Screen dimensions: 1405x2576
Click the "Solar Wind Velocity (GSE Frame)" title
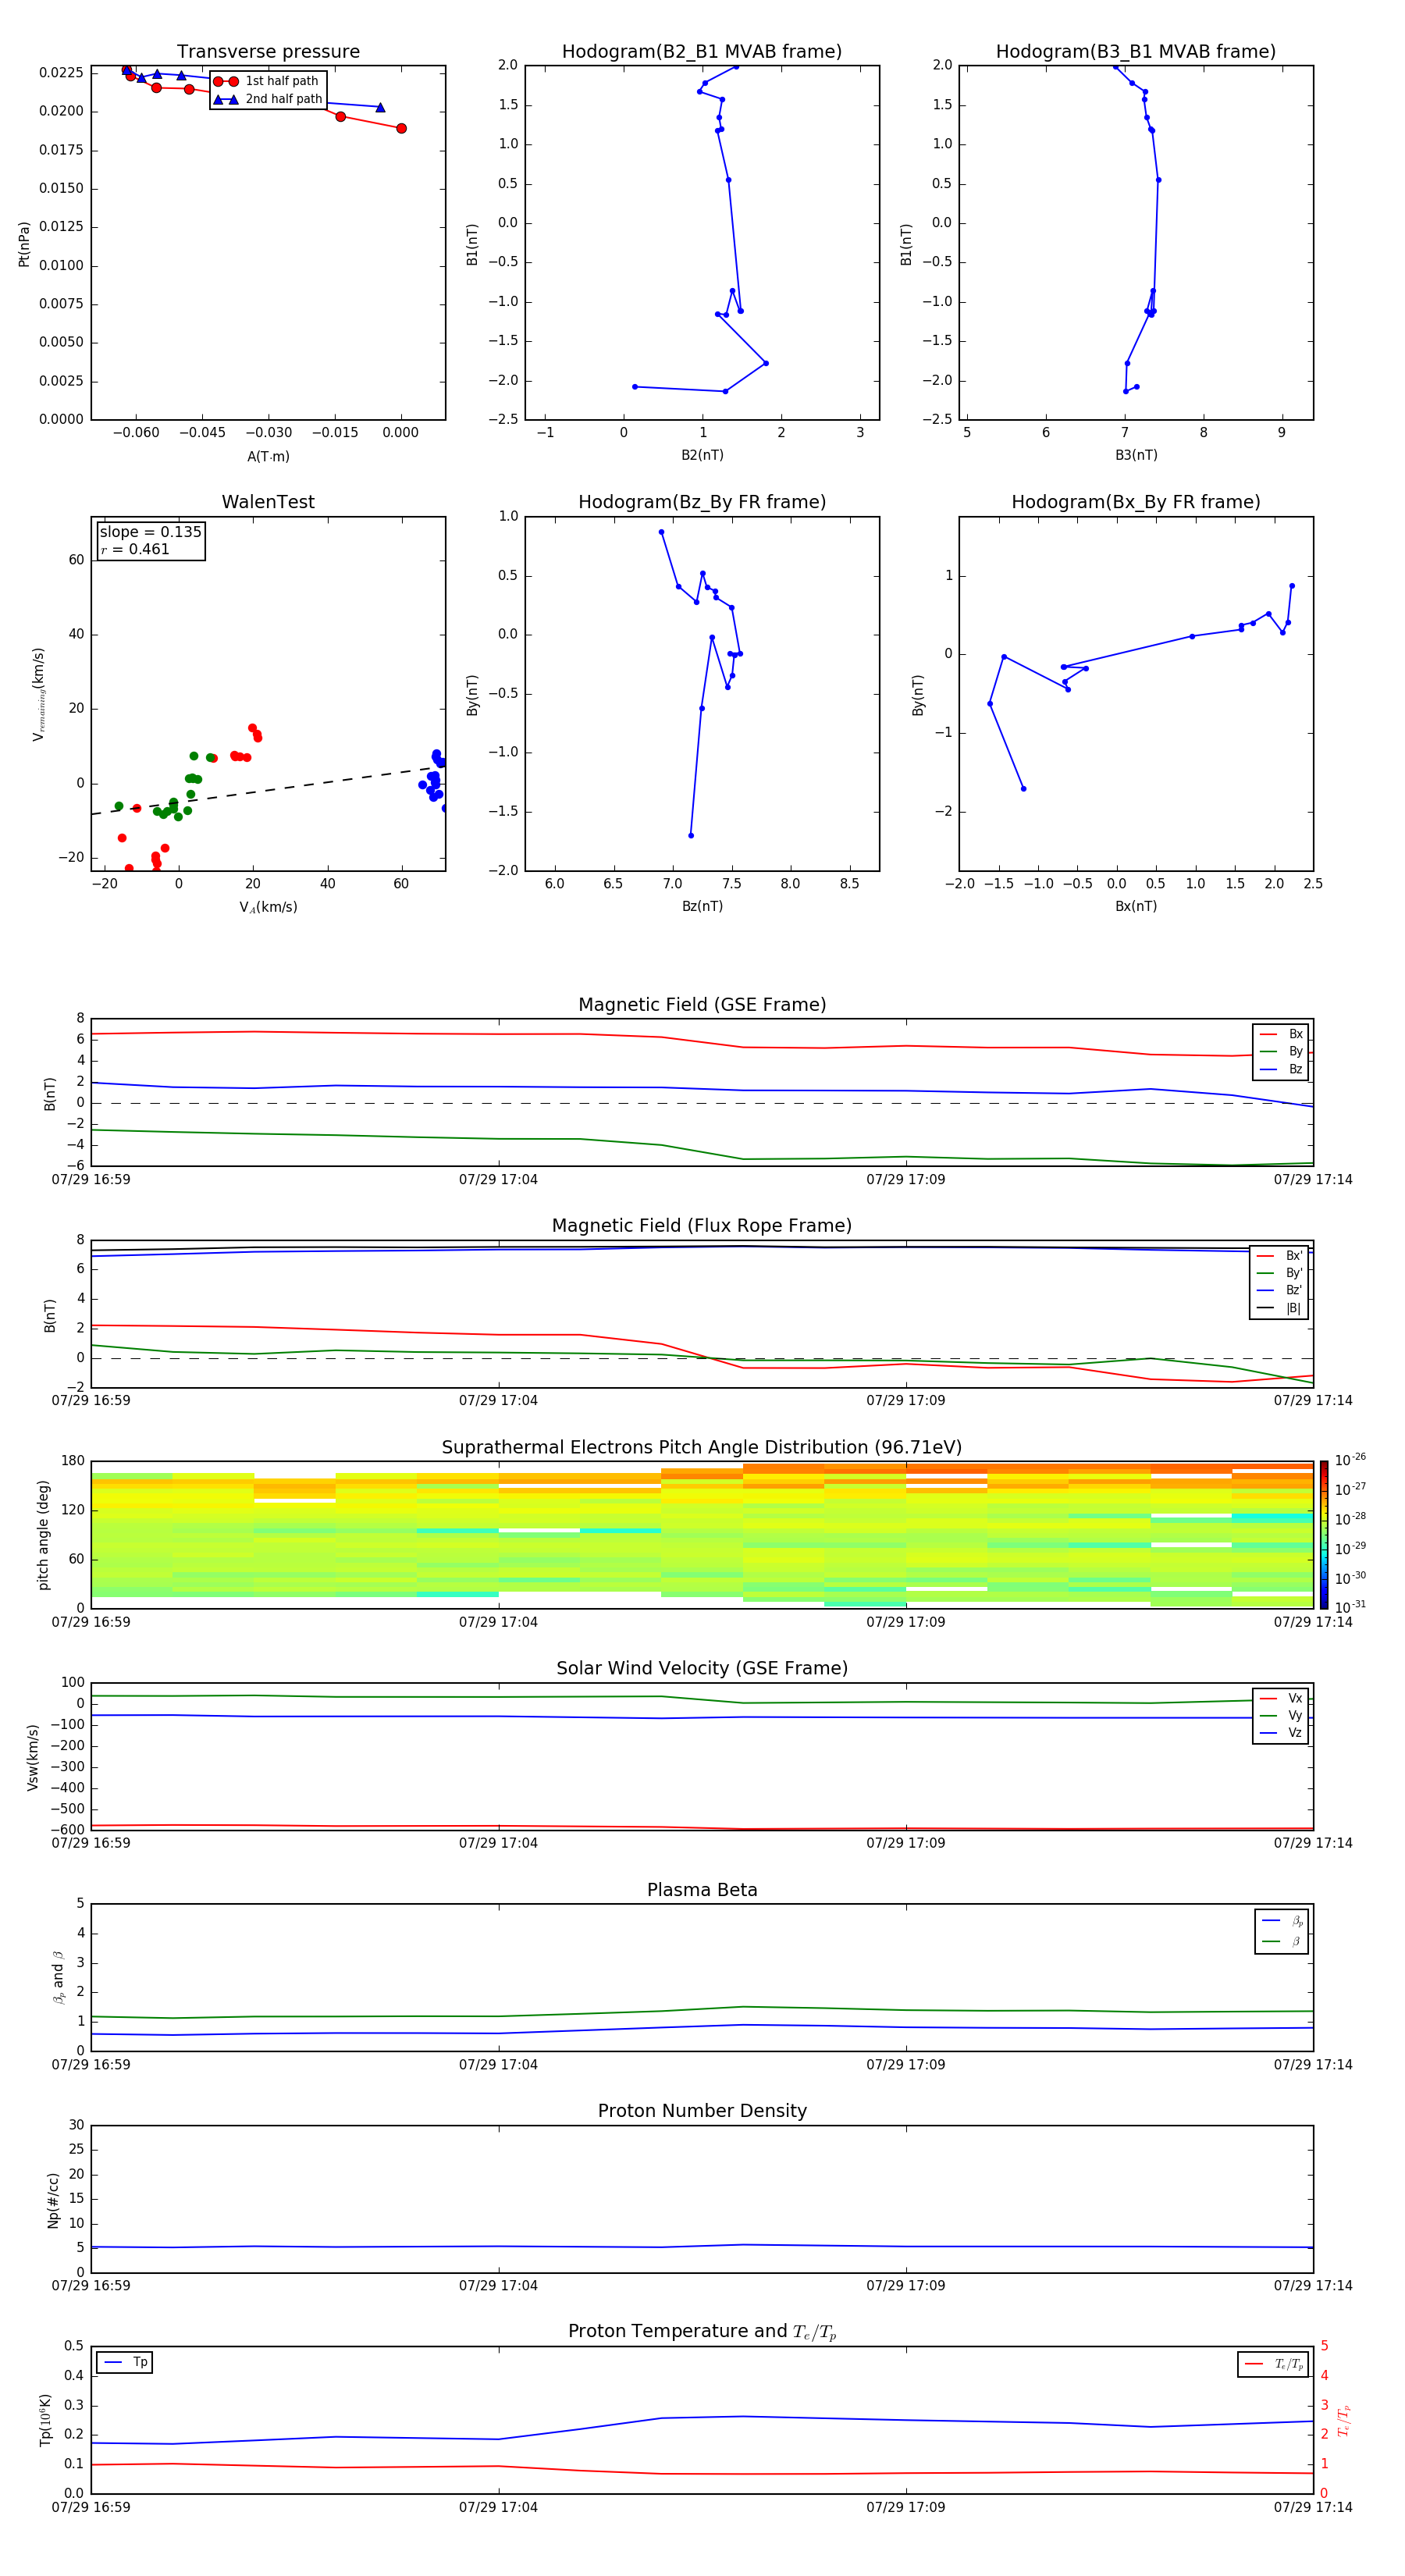[702, 1668]
